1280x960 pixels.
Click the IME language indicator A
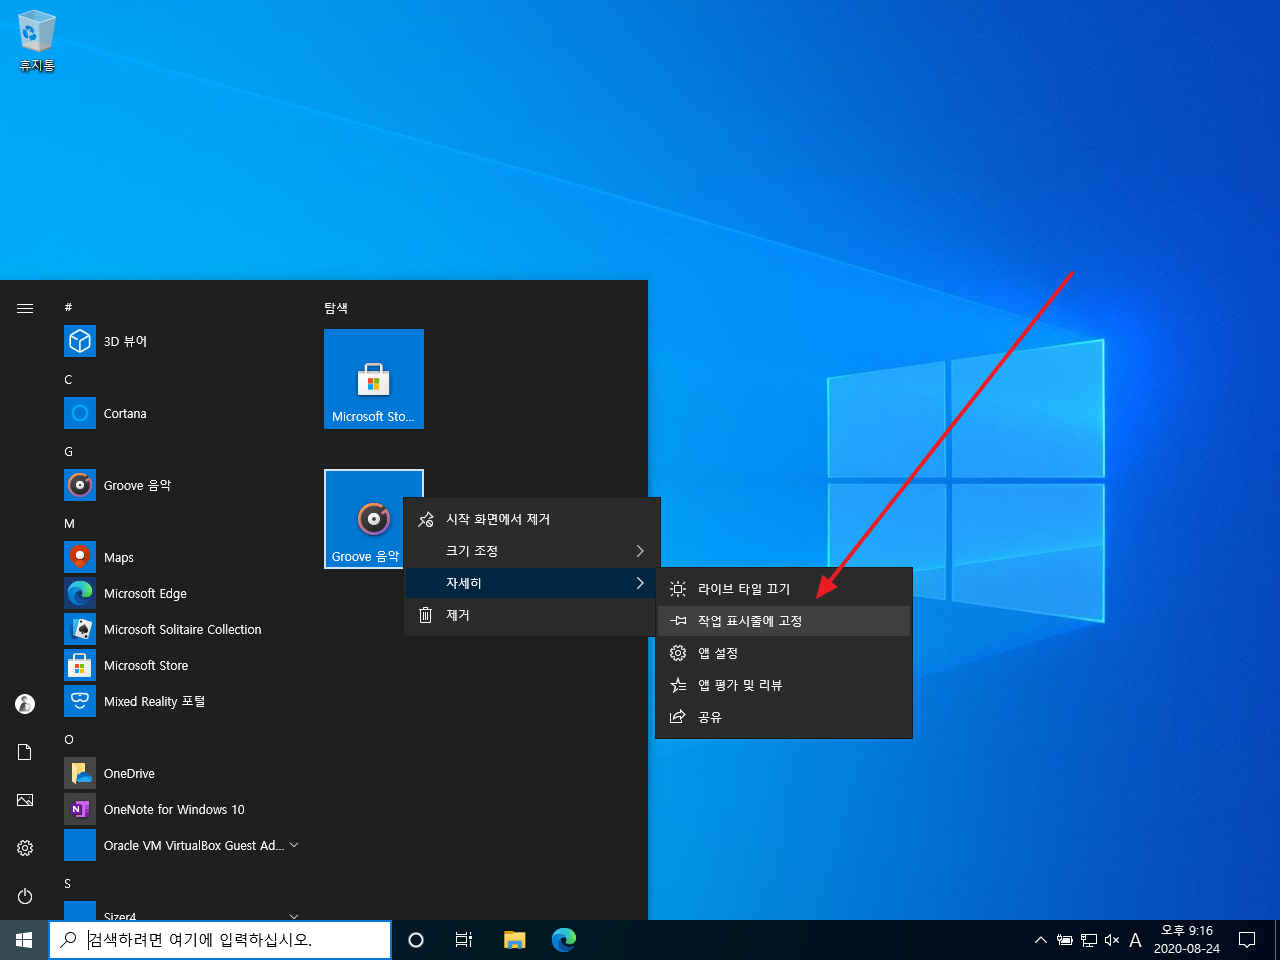point(1135,940)
